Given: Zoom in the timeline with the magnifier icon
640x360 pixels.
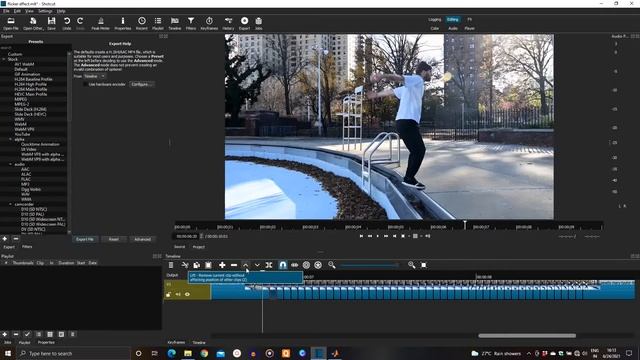Looking at the screenshot, I should tap(411, 265).
